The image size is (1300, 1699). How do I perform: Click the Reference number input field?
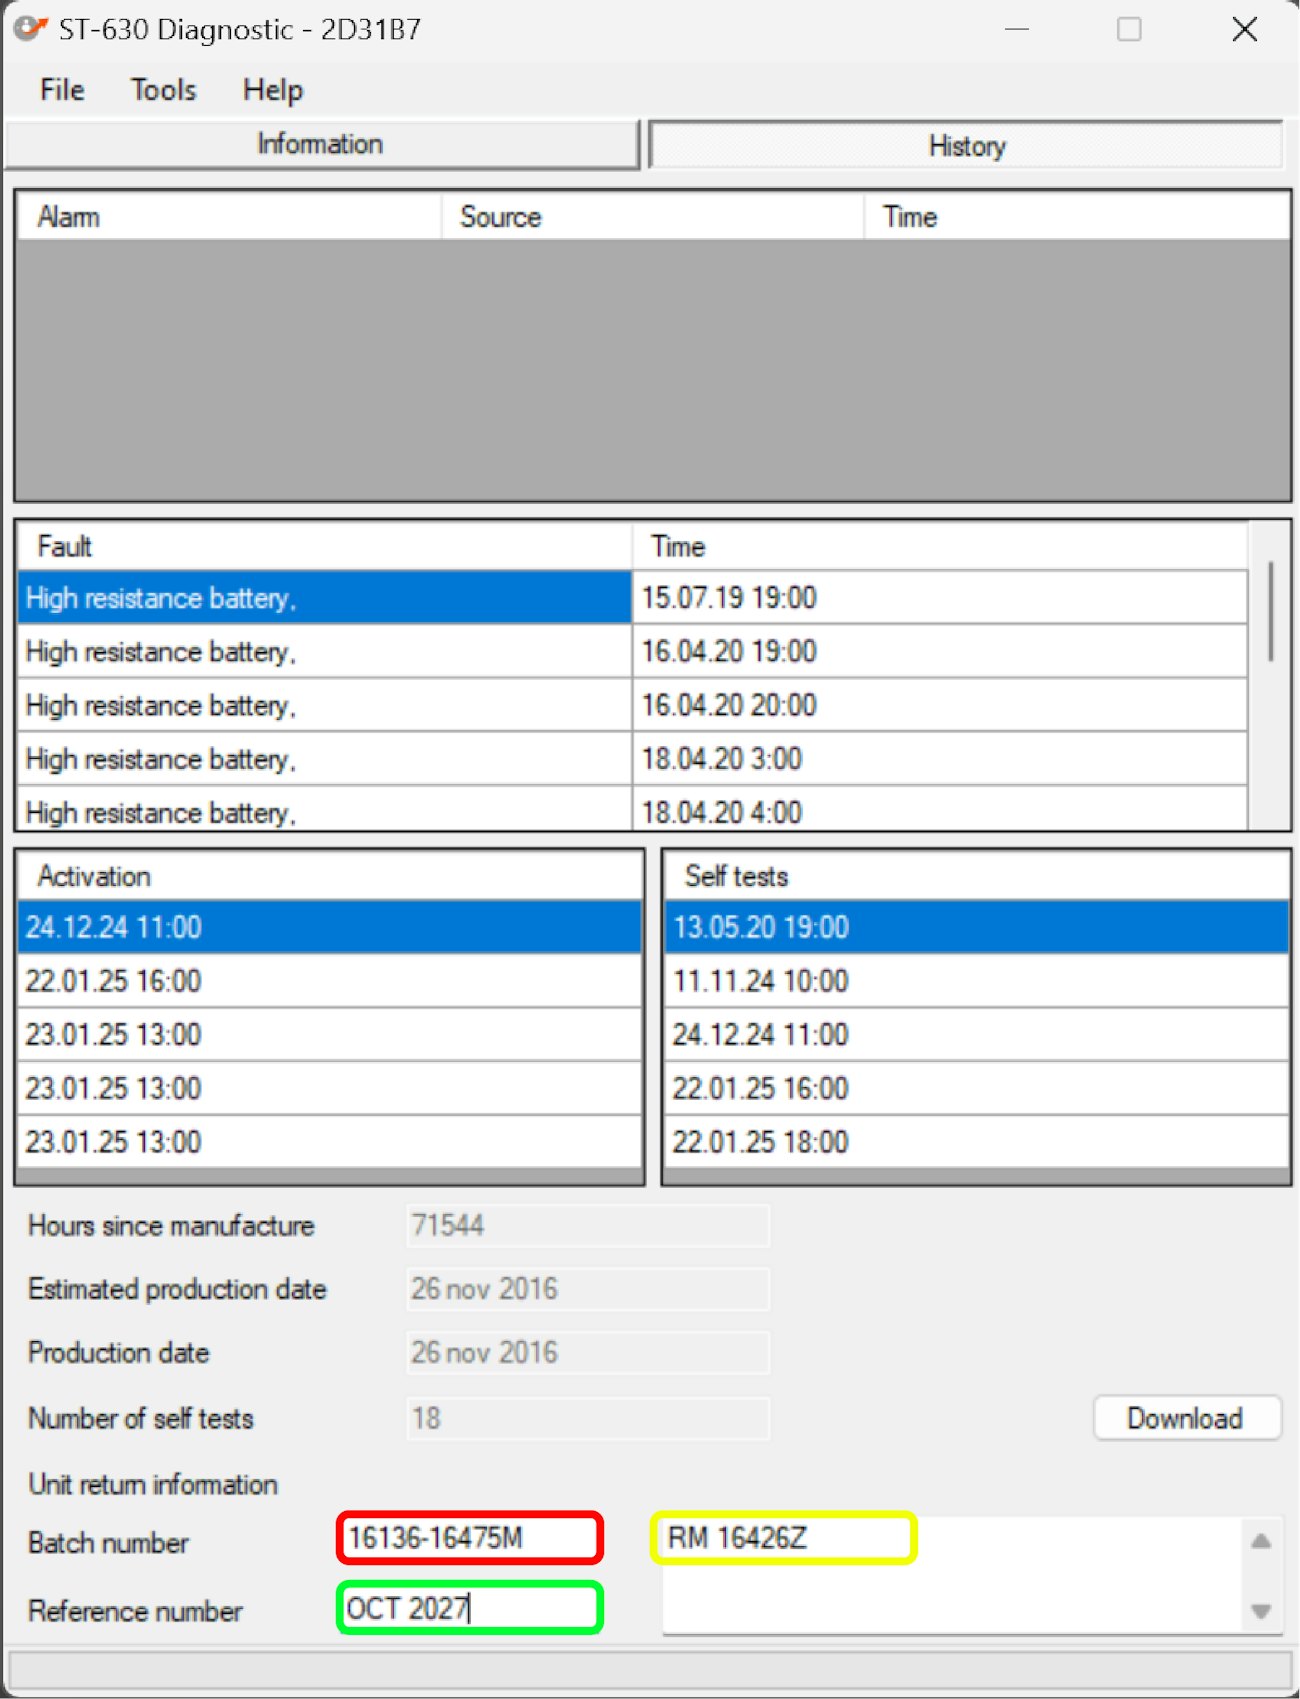pyautogui.click(x=469, y=1608)
